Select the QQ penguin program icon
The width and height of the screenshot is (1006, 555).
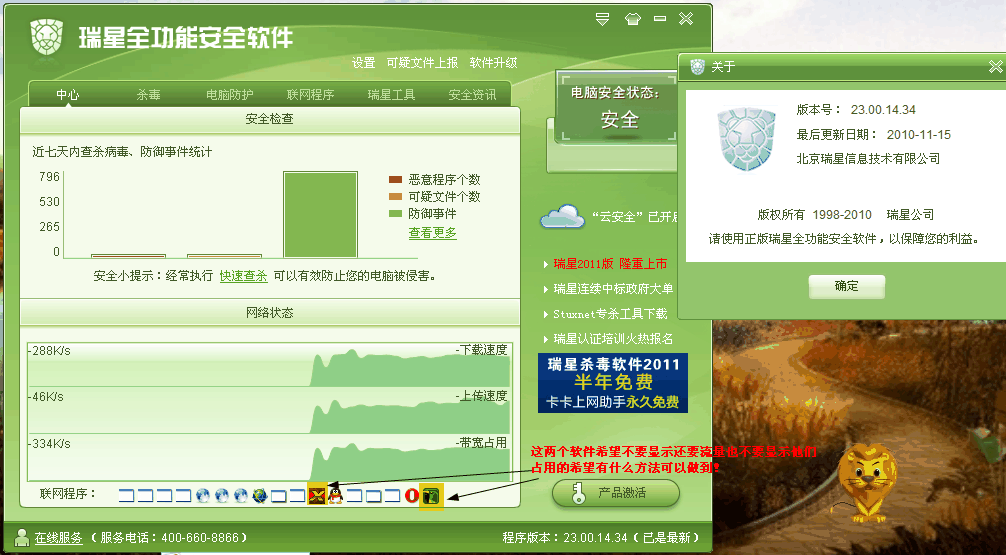point(336,495)
